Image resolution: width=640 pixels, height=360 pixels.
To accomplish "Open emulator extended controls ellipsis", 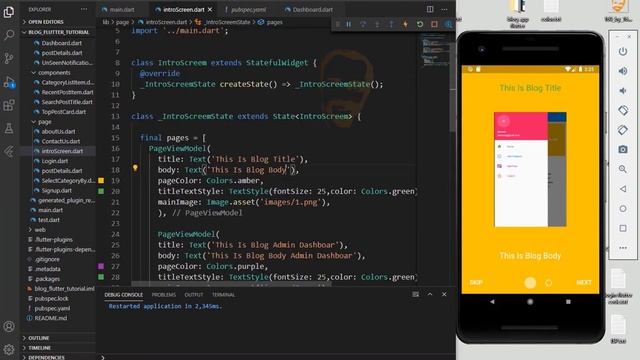I will [x=622, y=248].
